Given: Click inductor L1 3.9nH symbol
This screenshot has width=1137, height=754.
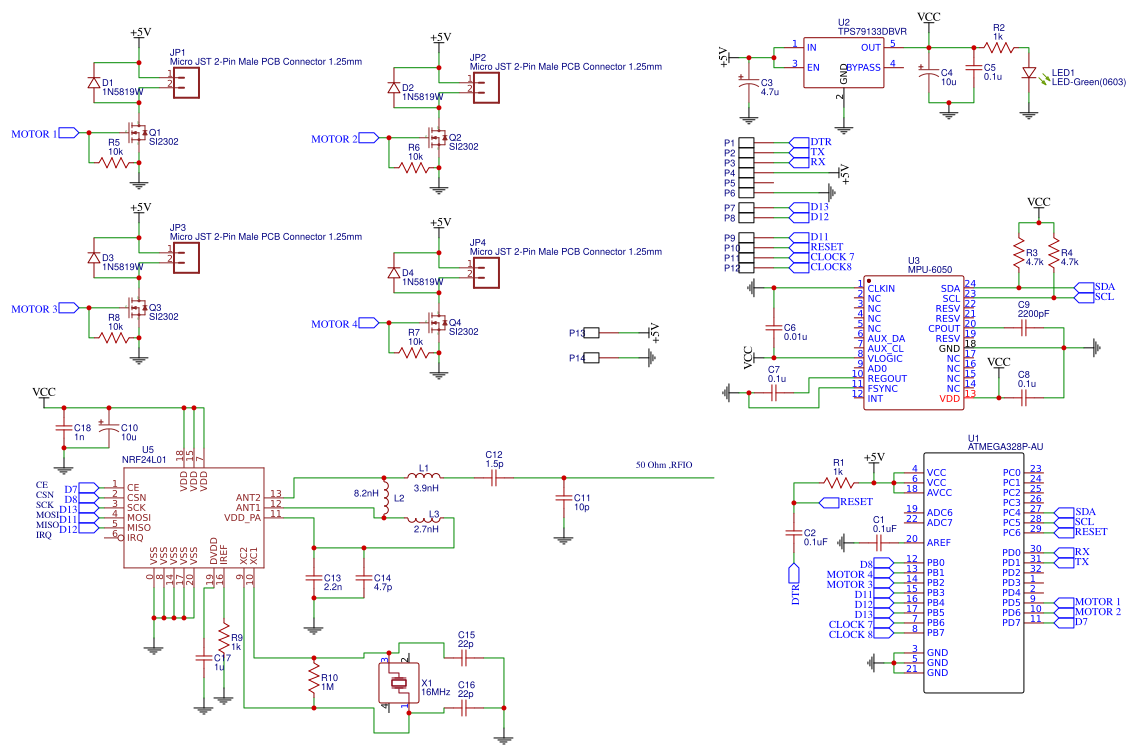Looking at the screenshot, I should click(x=423, y=476).
